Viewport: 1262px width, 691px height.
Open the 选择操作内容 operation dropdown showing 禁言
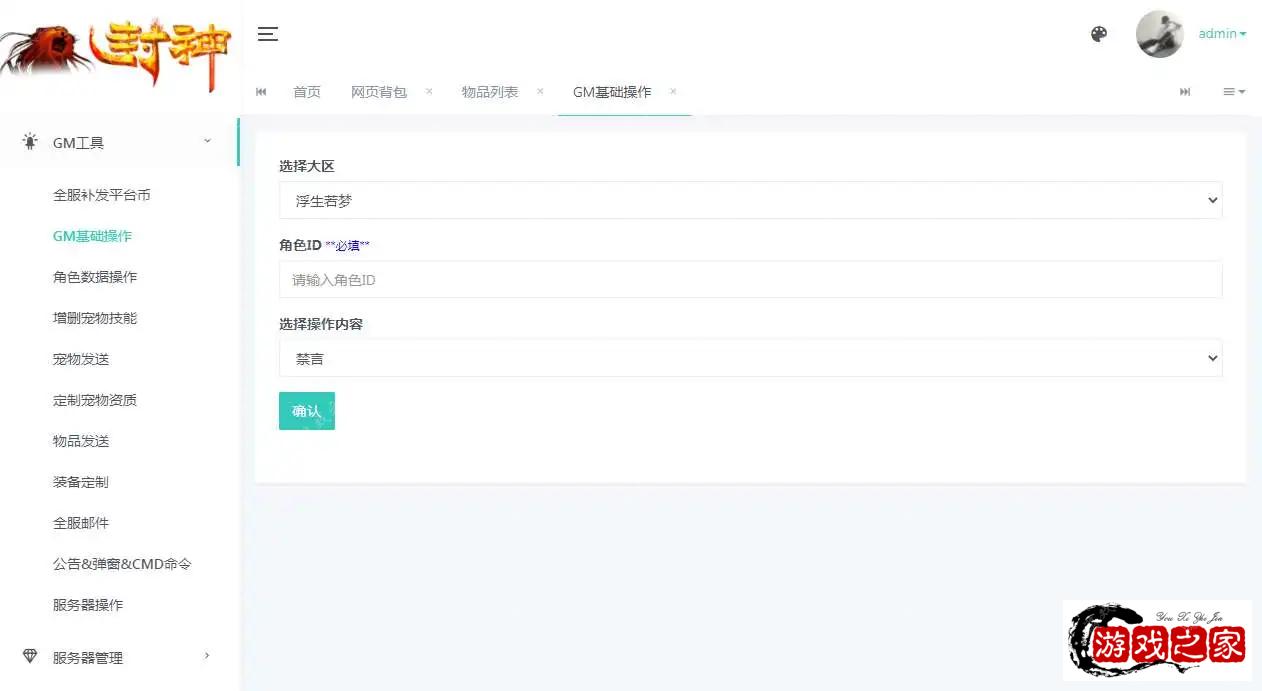tap(750, 357)
